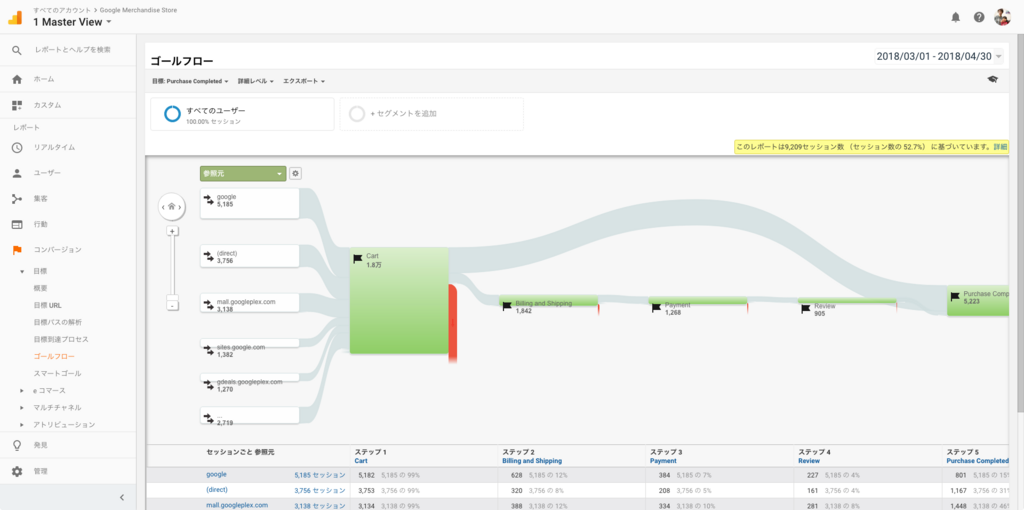Viewport: 1024px width, 510px height.
Task: Click the Purchase Completed flag icon
Action: (955, 296)
